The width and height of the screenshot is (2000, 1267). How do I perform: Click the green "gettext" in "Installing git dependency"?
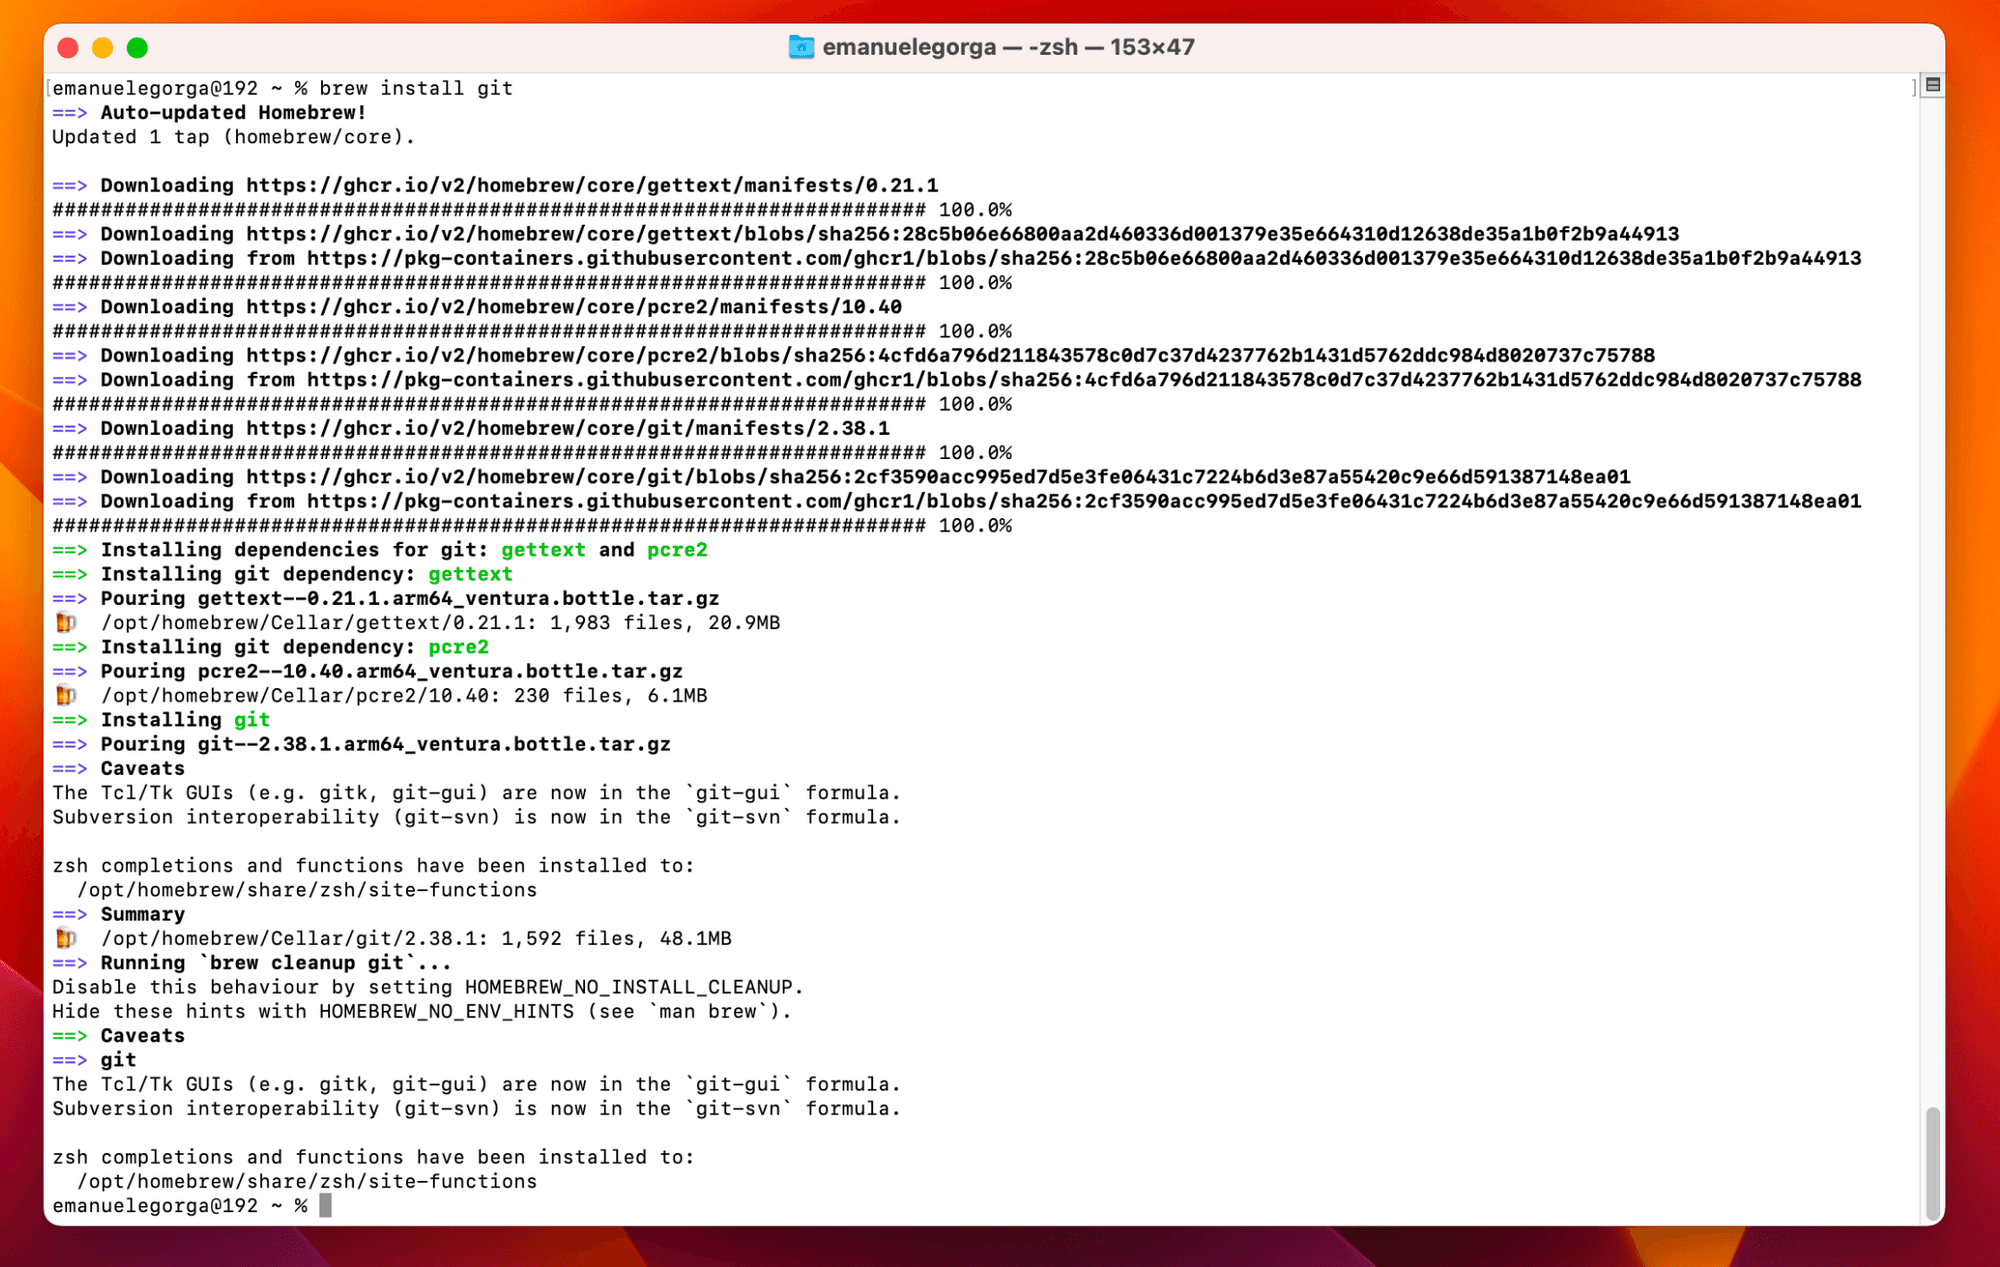[x=470, y=574]
